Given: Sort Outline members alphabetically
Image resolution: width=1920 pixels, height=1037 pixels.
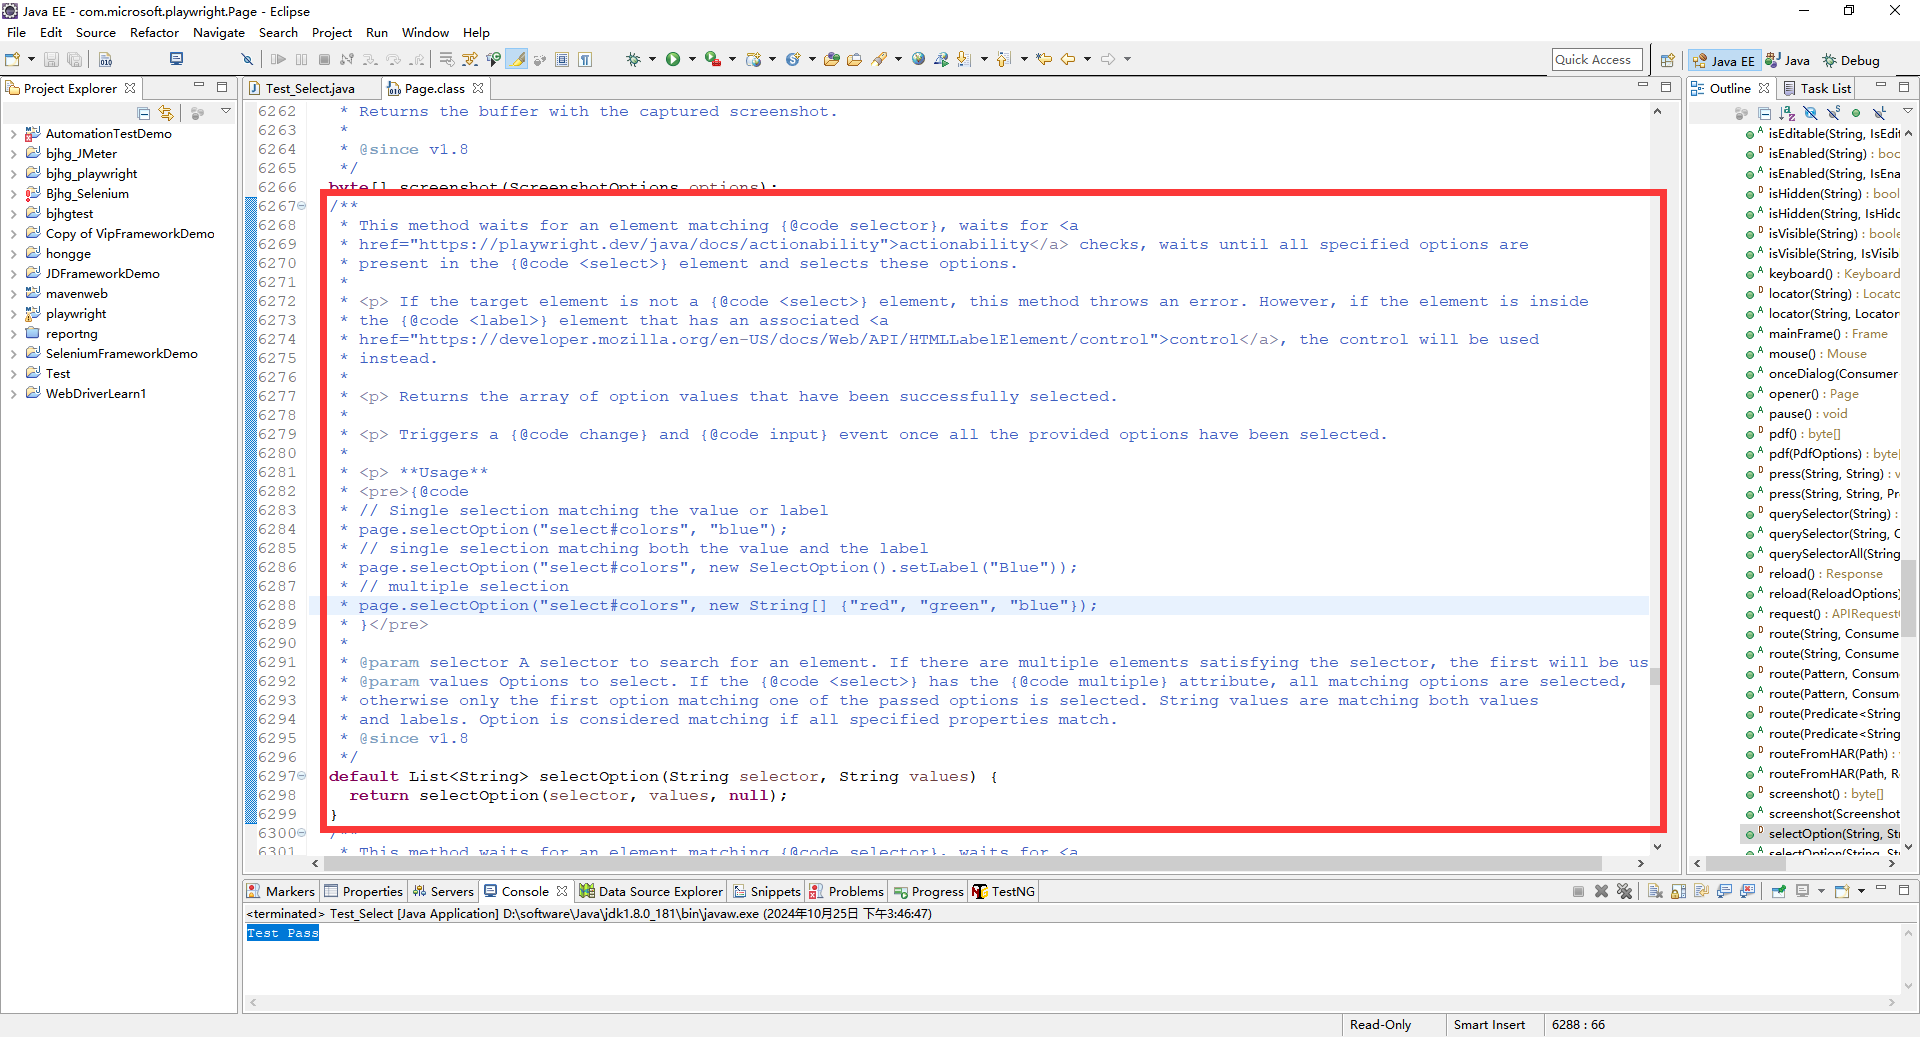Looking at the screenshot, I should point(1787,114).
